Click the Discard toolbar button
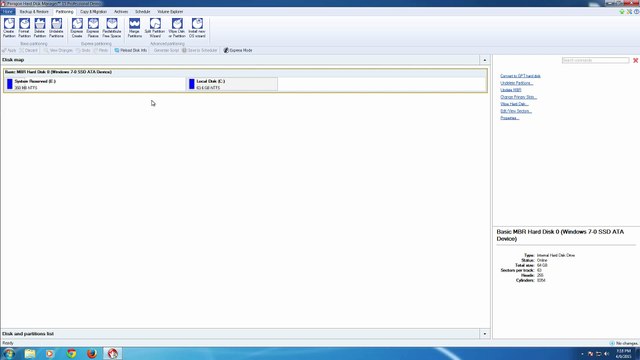The image size is (640, 360). 29,50
